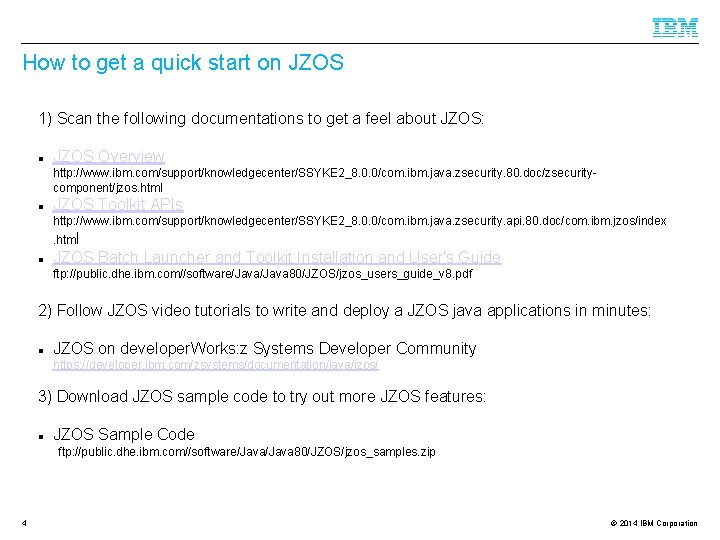Open the JZOS Overview link
Image resolution: width=720 pixels, height=540 pixels.
pyautogui.click(x=108, y=156)
